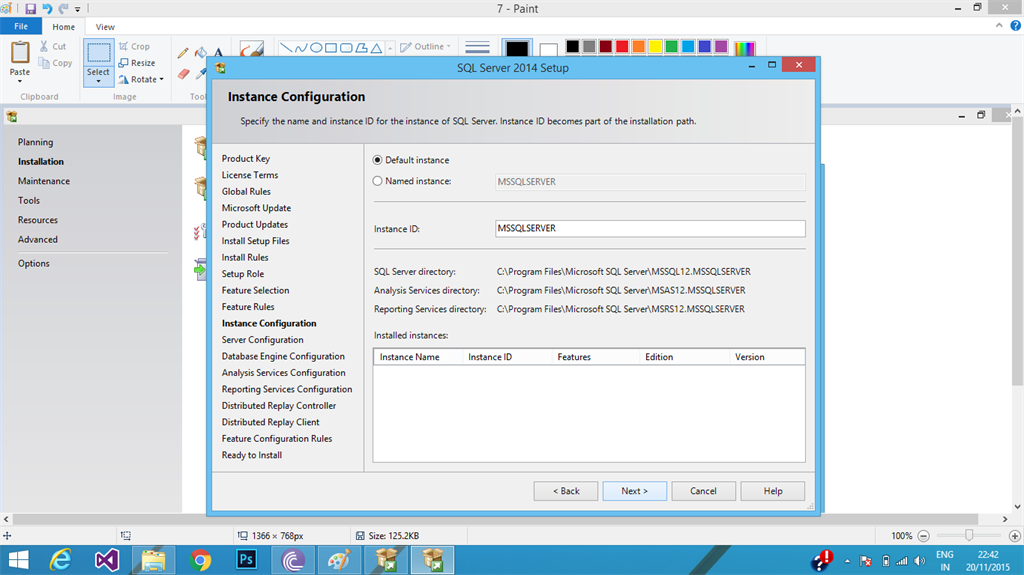1024x575 pixels.
Task: Open Photoshop from the taskbar
Action: [246, 560]
